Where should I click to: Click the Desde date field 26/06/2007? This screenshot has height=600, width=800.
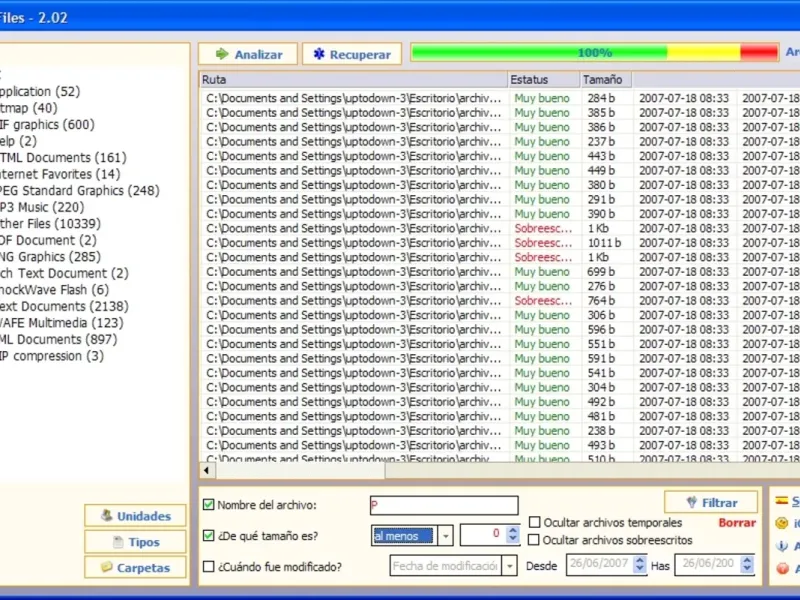pos(600,564)
